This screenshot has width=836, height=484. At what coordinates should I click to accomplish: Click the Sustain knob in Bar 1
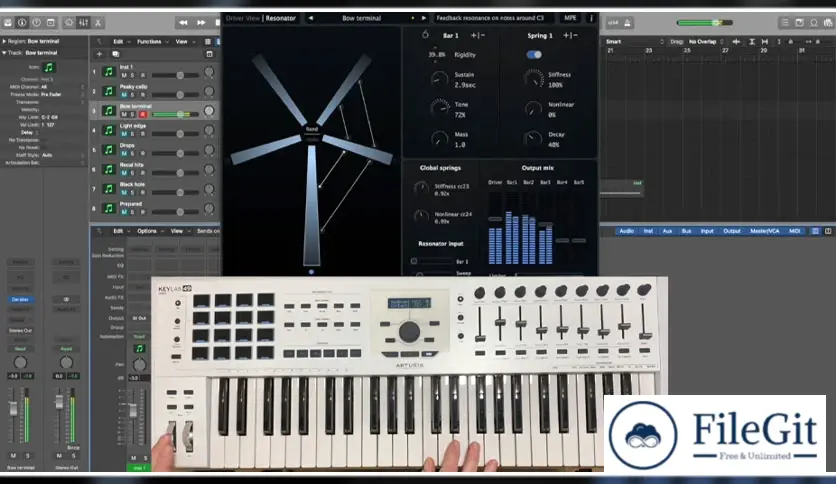coord(439,79)
